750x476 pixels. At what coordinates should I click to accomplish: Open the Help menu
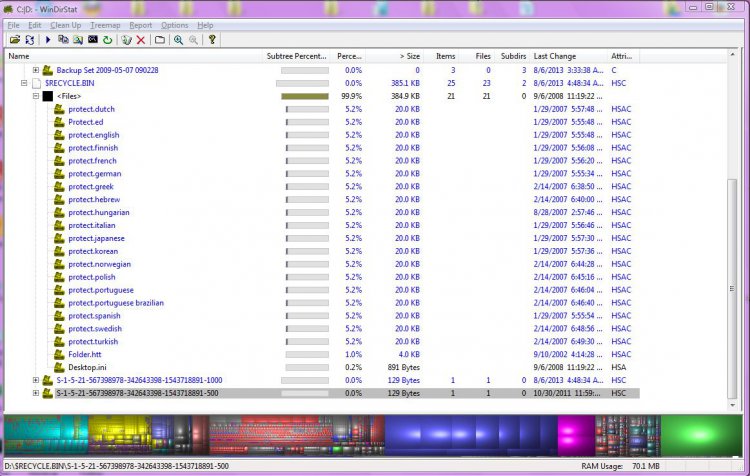click(x=205, y=25)
